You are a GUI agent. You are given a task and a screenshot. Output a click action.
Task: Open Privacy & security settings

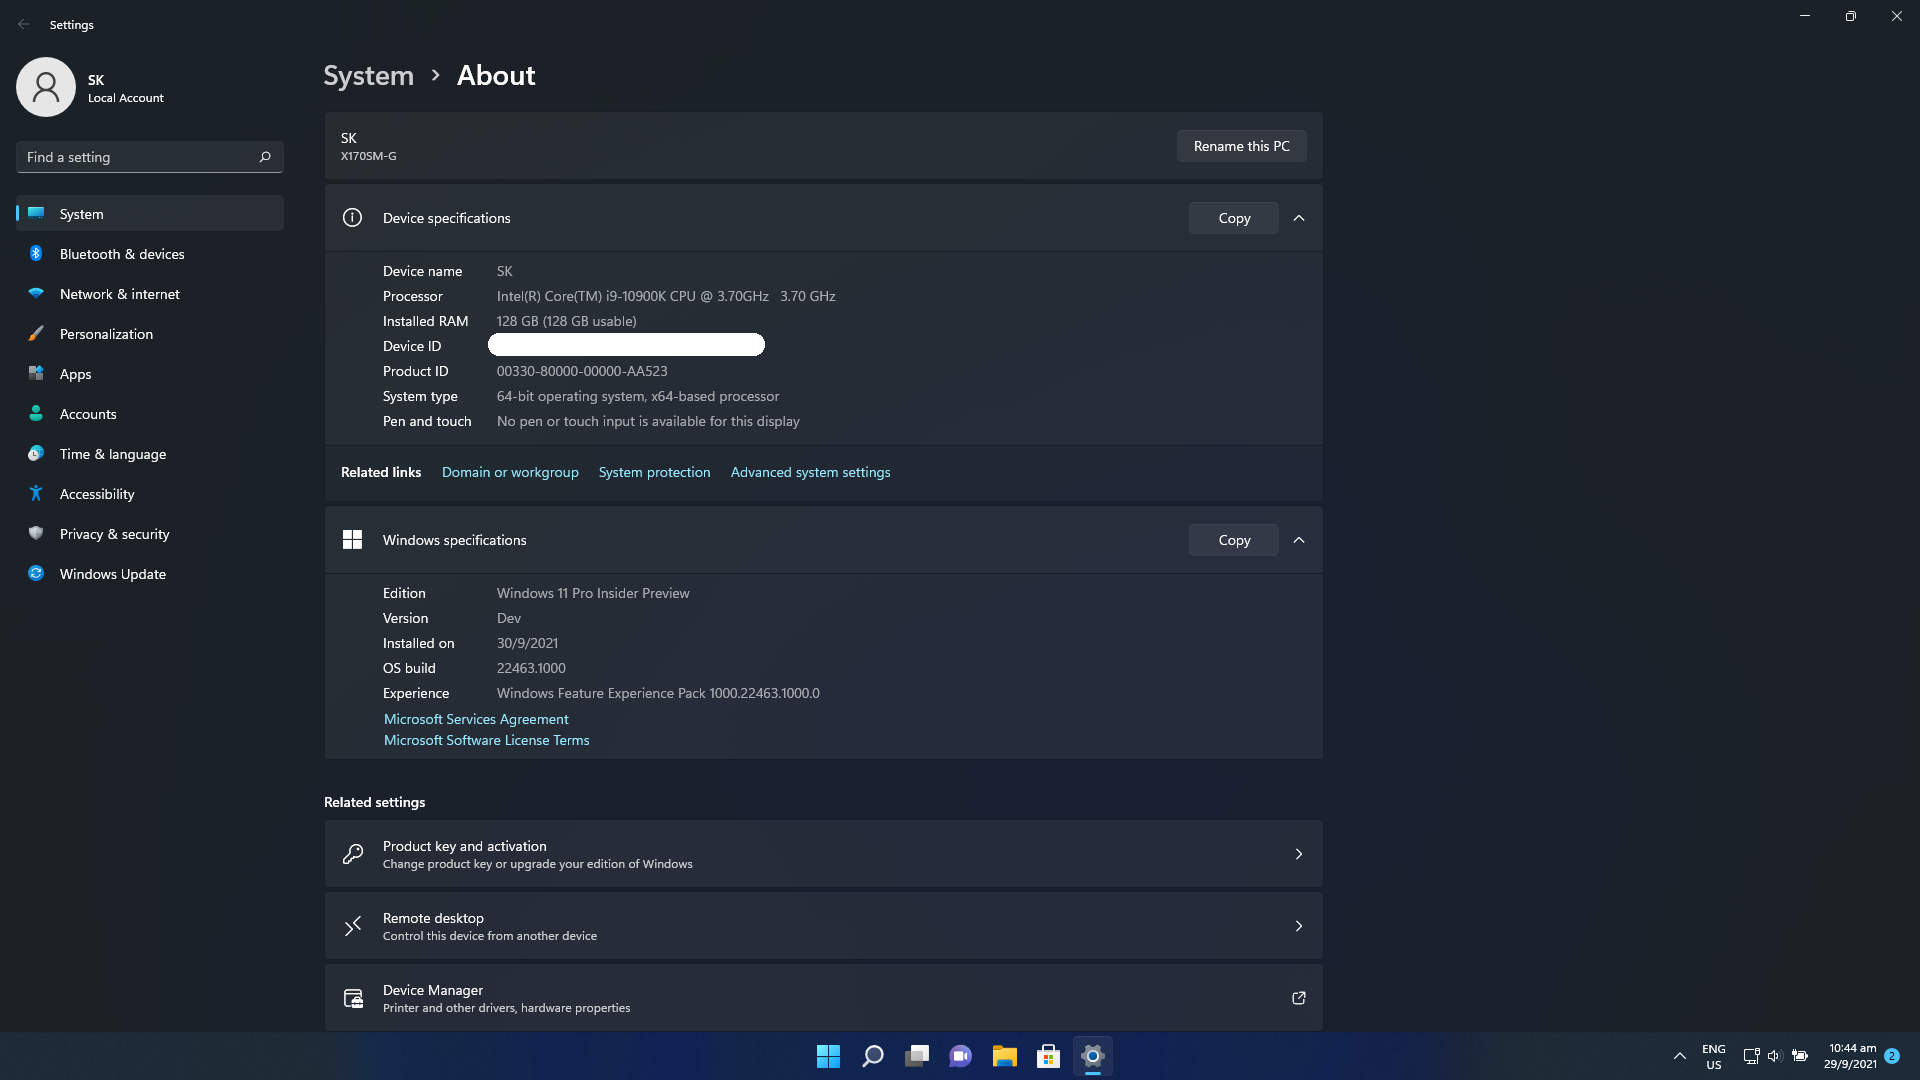150,534
